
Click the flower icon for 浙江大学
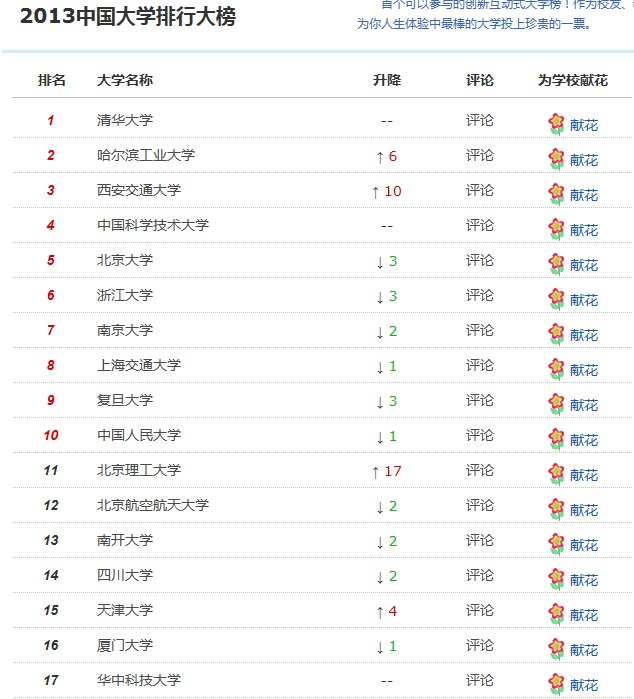556,299
